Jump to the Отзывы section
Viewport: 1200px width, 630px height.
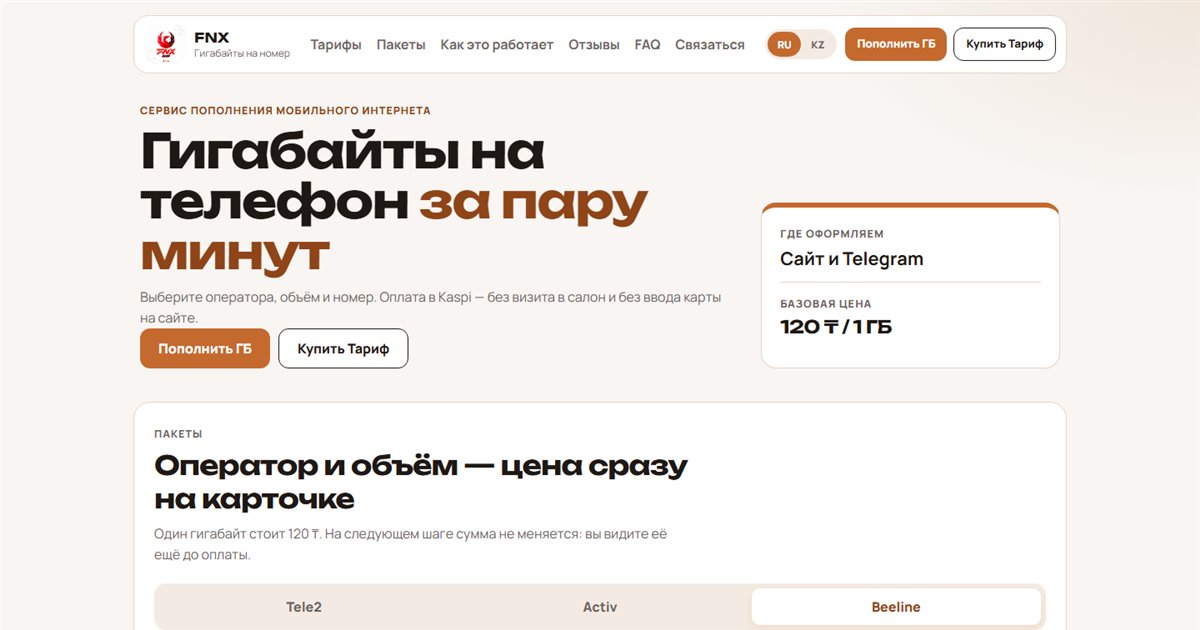coord(594,45)
